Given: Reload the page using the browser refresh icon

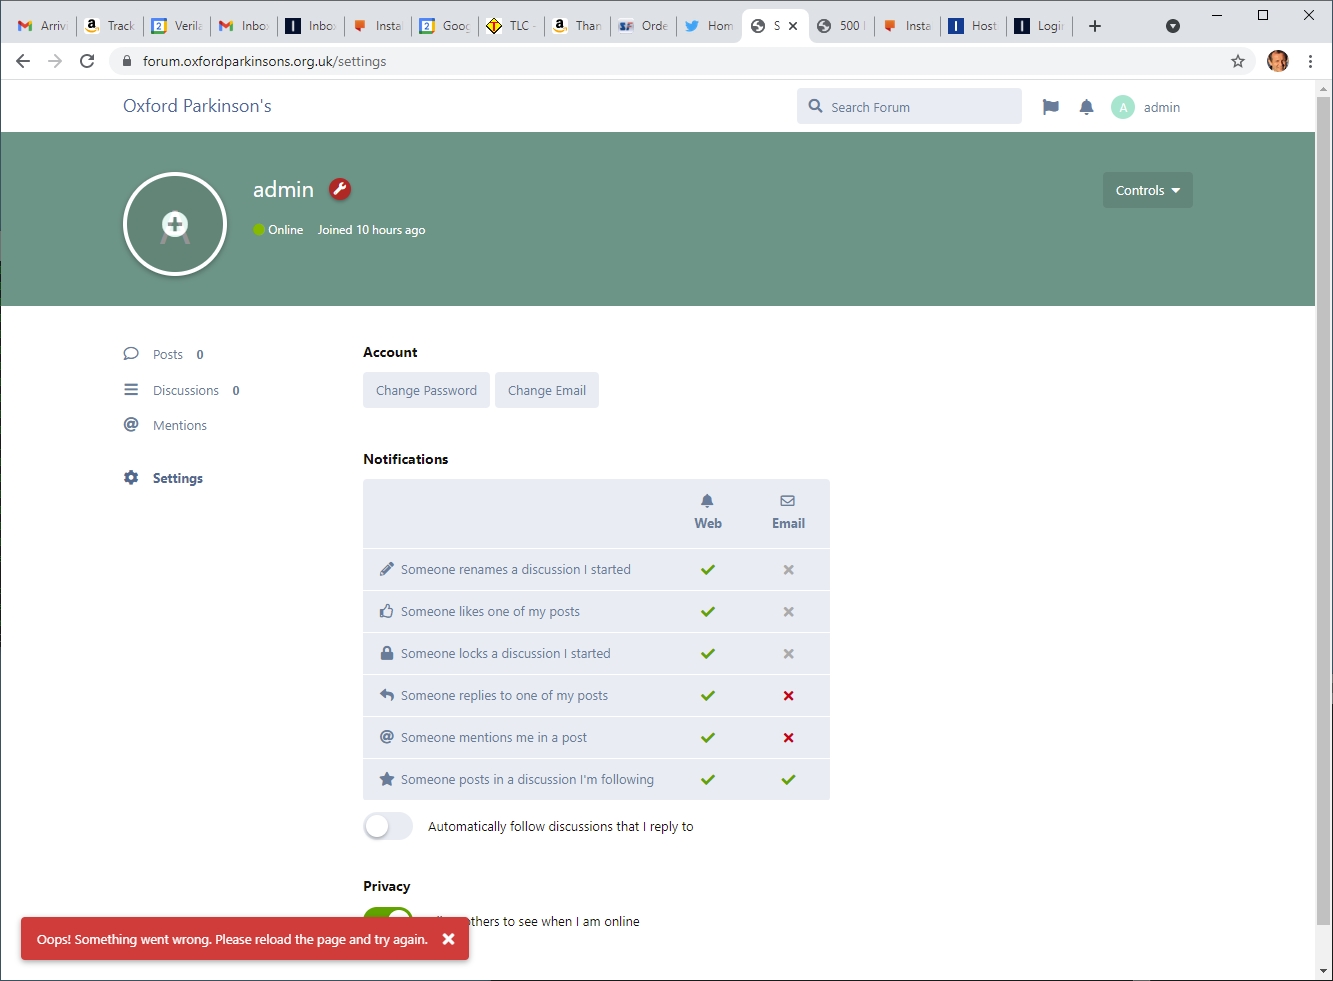Looking at the screenshot, I should click(87, 61).
